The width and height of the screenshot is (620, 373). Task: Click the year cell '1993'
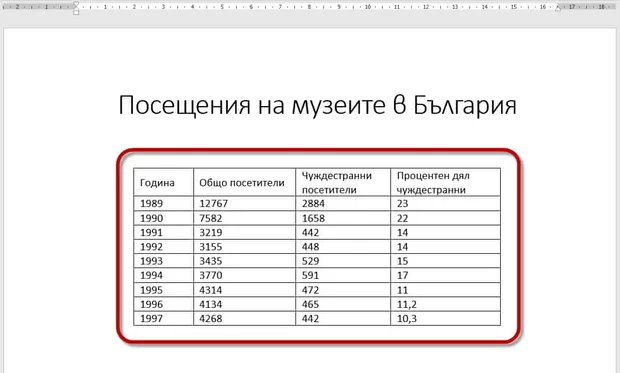coord(164,261)
